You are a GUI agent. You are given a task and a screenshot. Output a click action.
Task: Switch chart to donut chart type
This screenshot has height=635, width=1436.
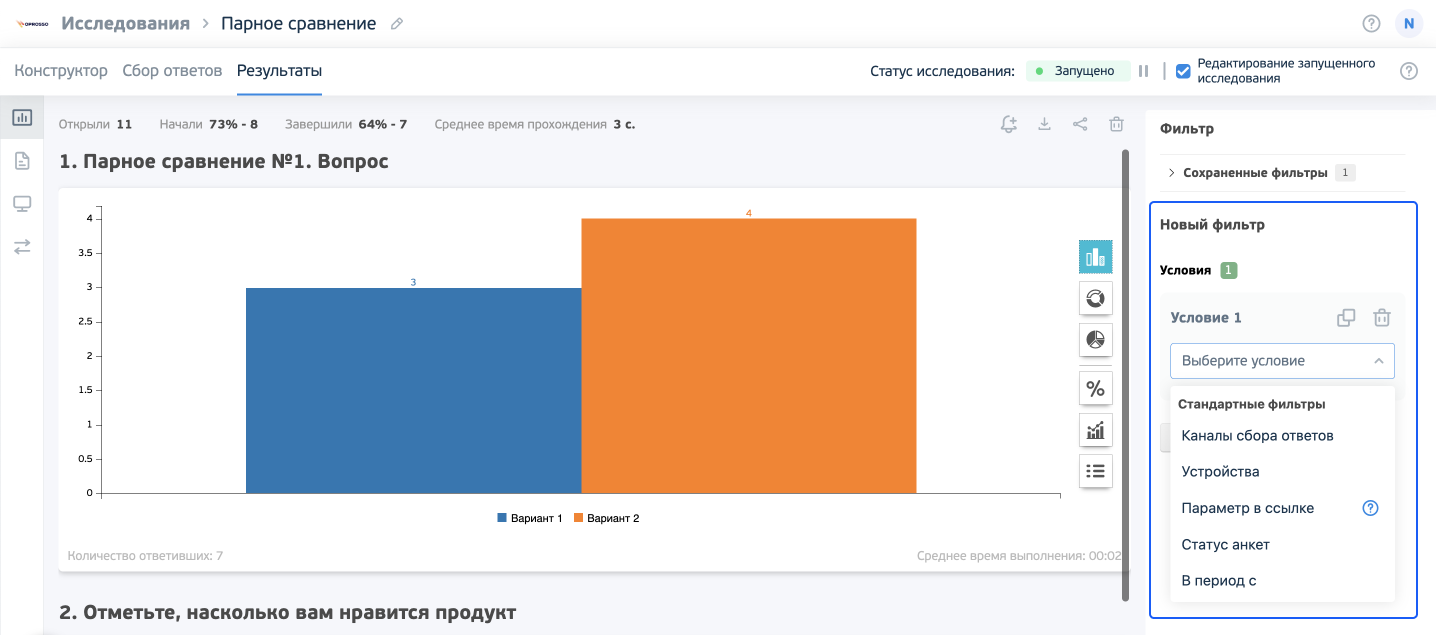point(1096,298)
